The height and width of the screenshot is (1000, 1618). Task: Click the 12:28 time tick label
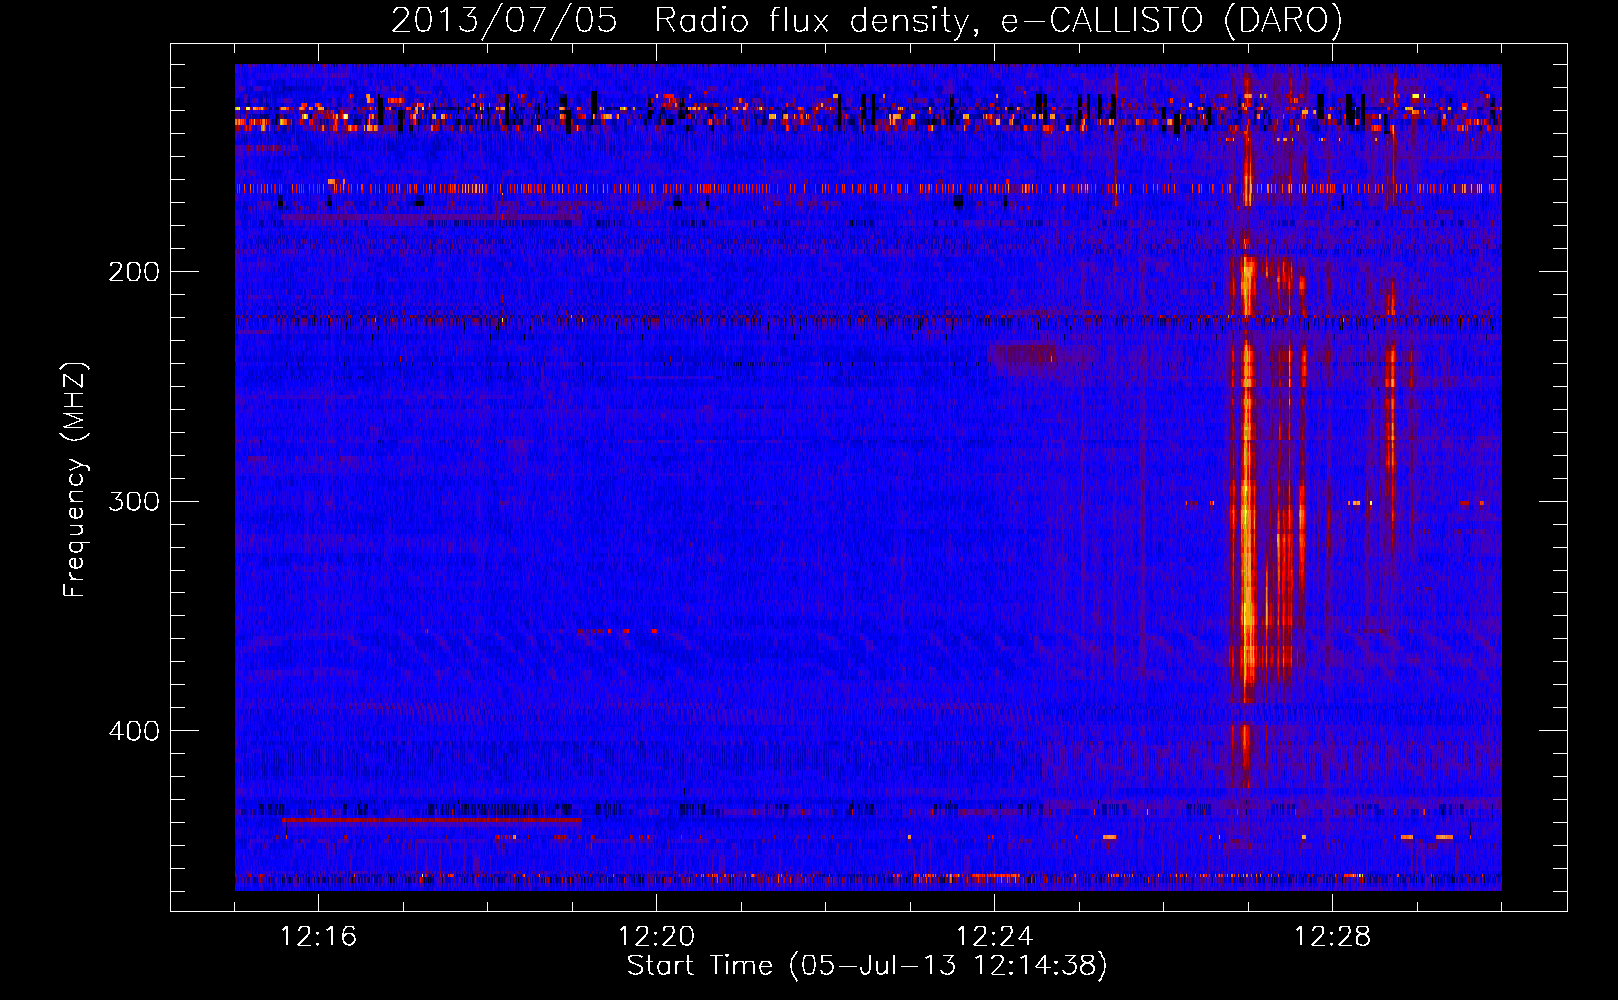click(1332, 937)
